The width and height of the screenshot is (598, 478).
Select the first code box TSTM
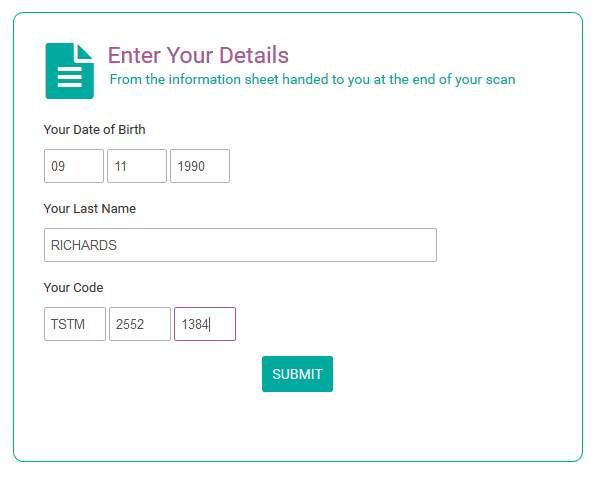[75, 324]
